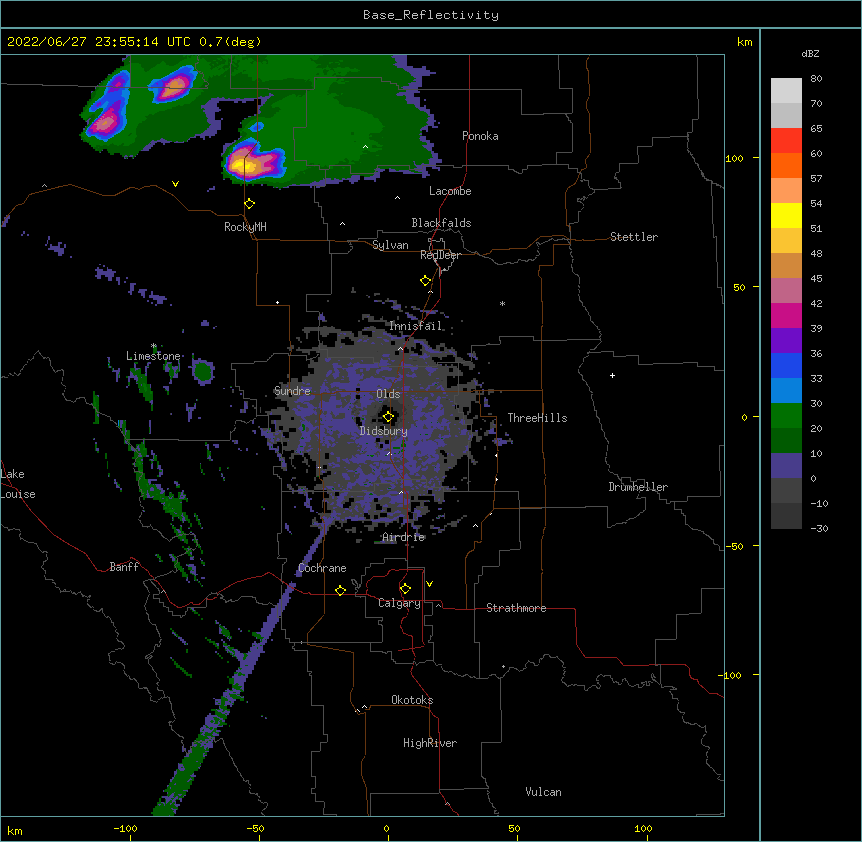Click the yellow diamond marker above Calgary label
This screenshot has width=862, height=842.
pyautogui.click(x=405, y=589)
